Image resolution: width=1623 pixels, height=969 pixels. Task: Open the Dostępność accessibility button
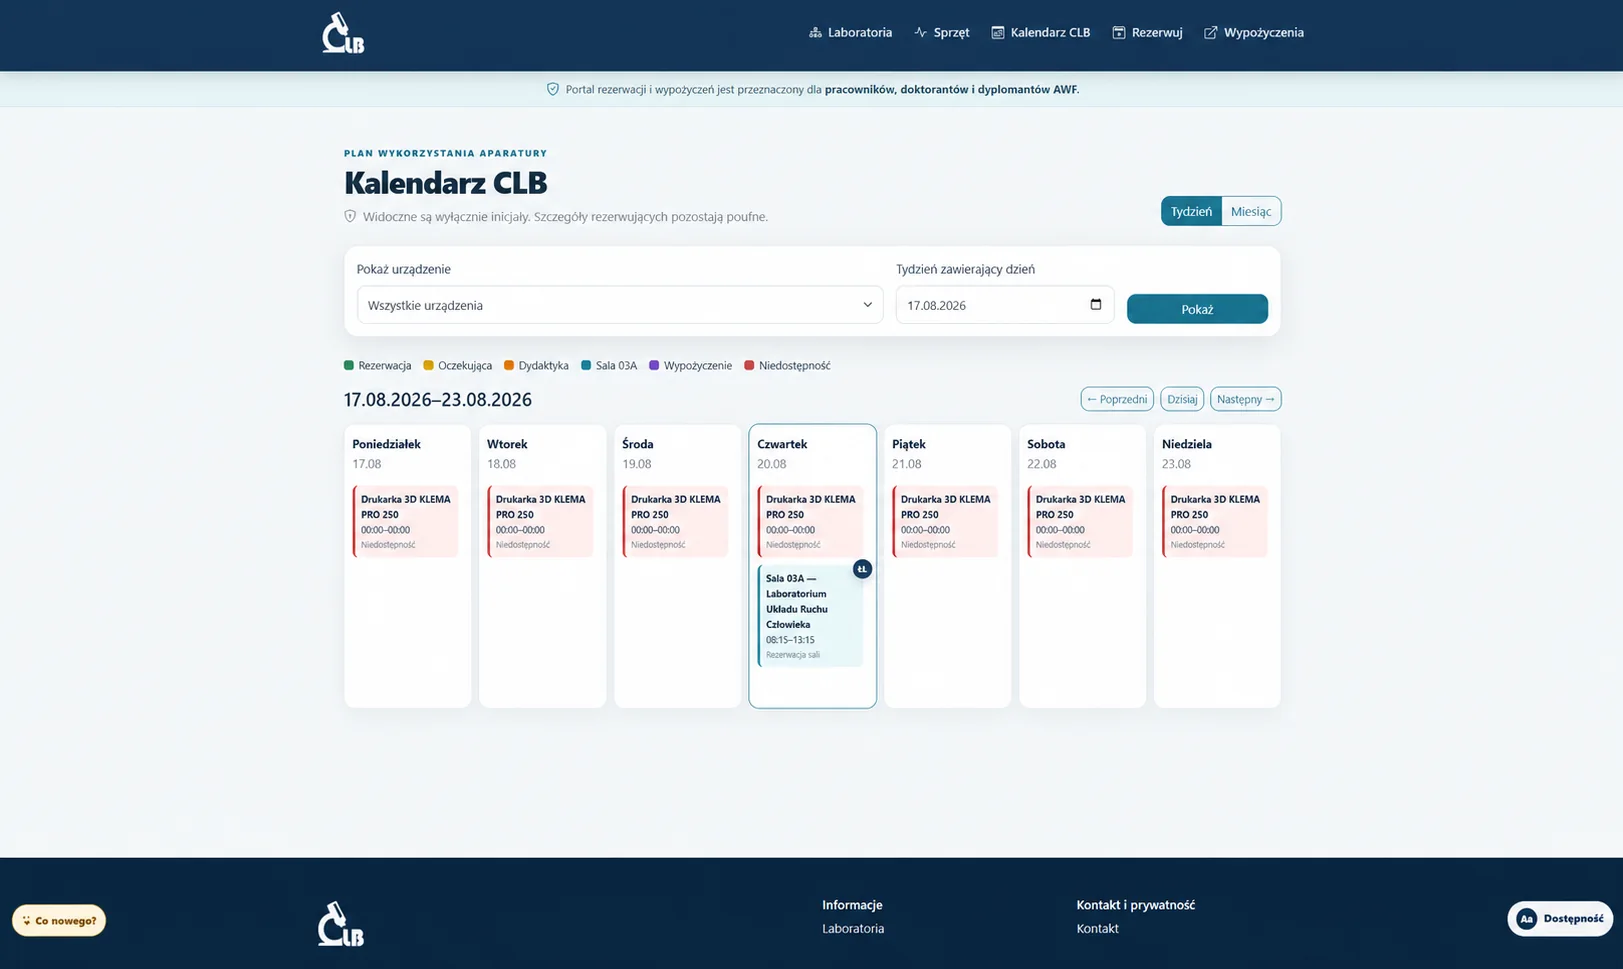[x=1560, y=918]
